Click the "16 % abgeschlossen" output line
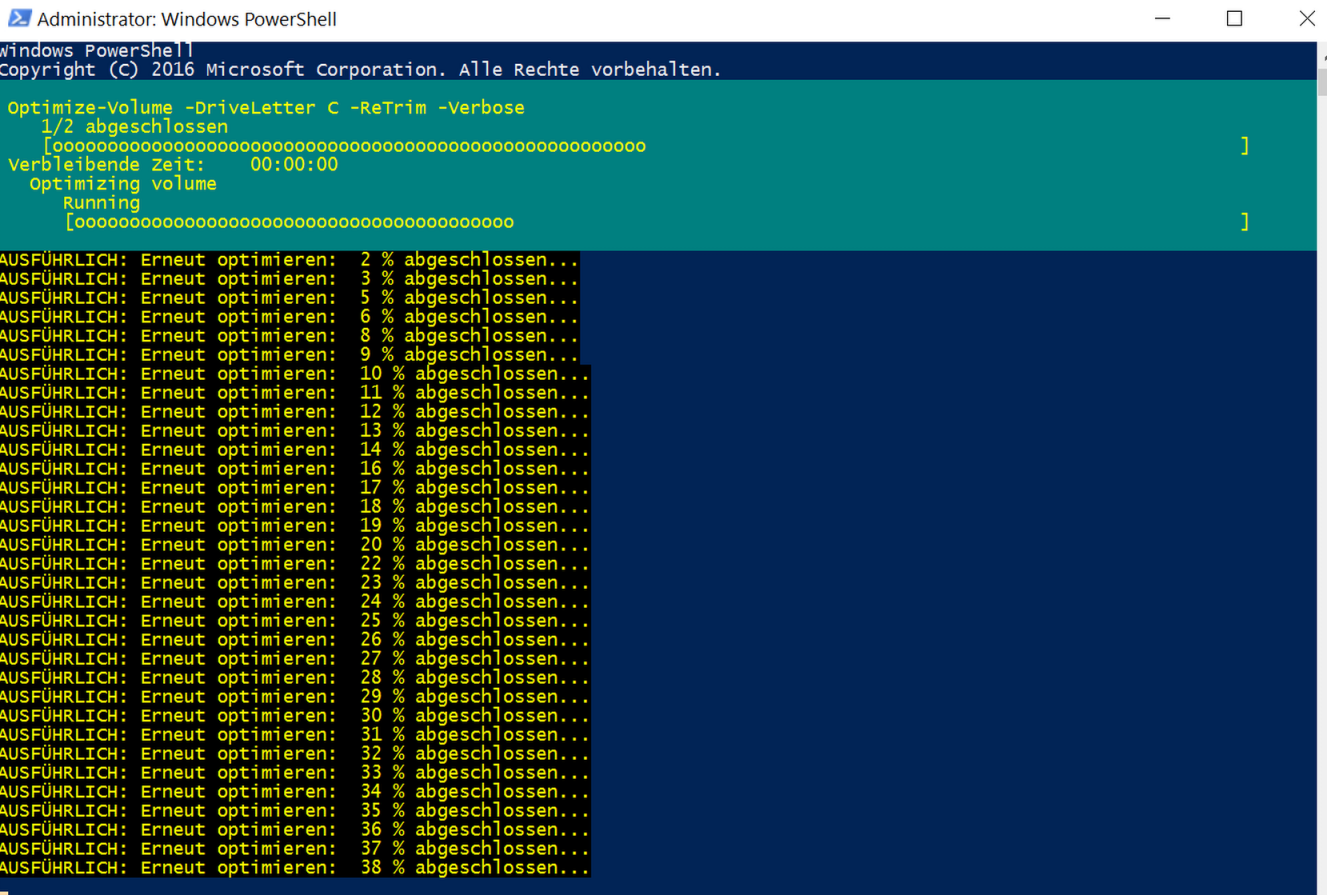 [x=295, y=469]
